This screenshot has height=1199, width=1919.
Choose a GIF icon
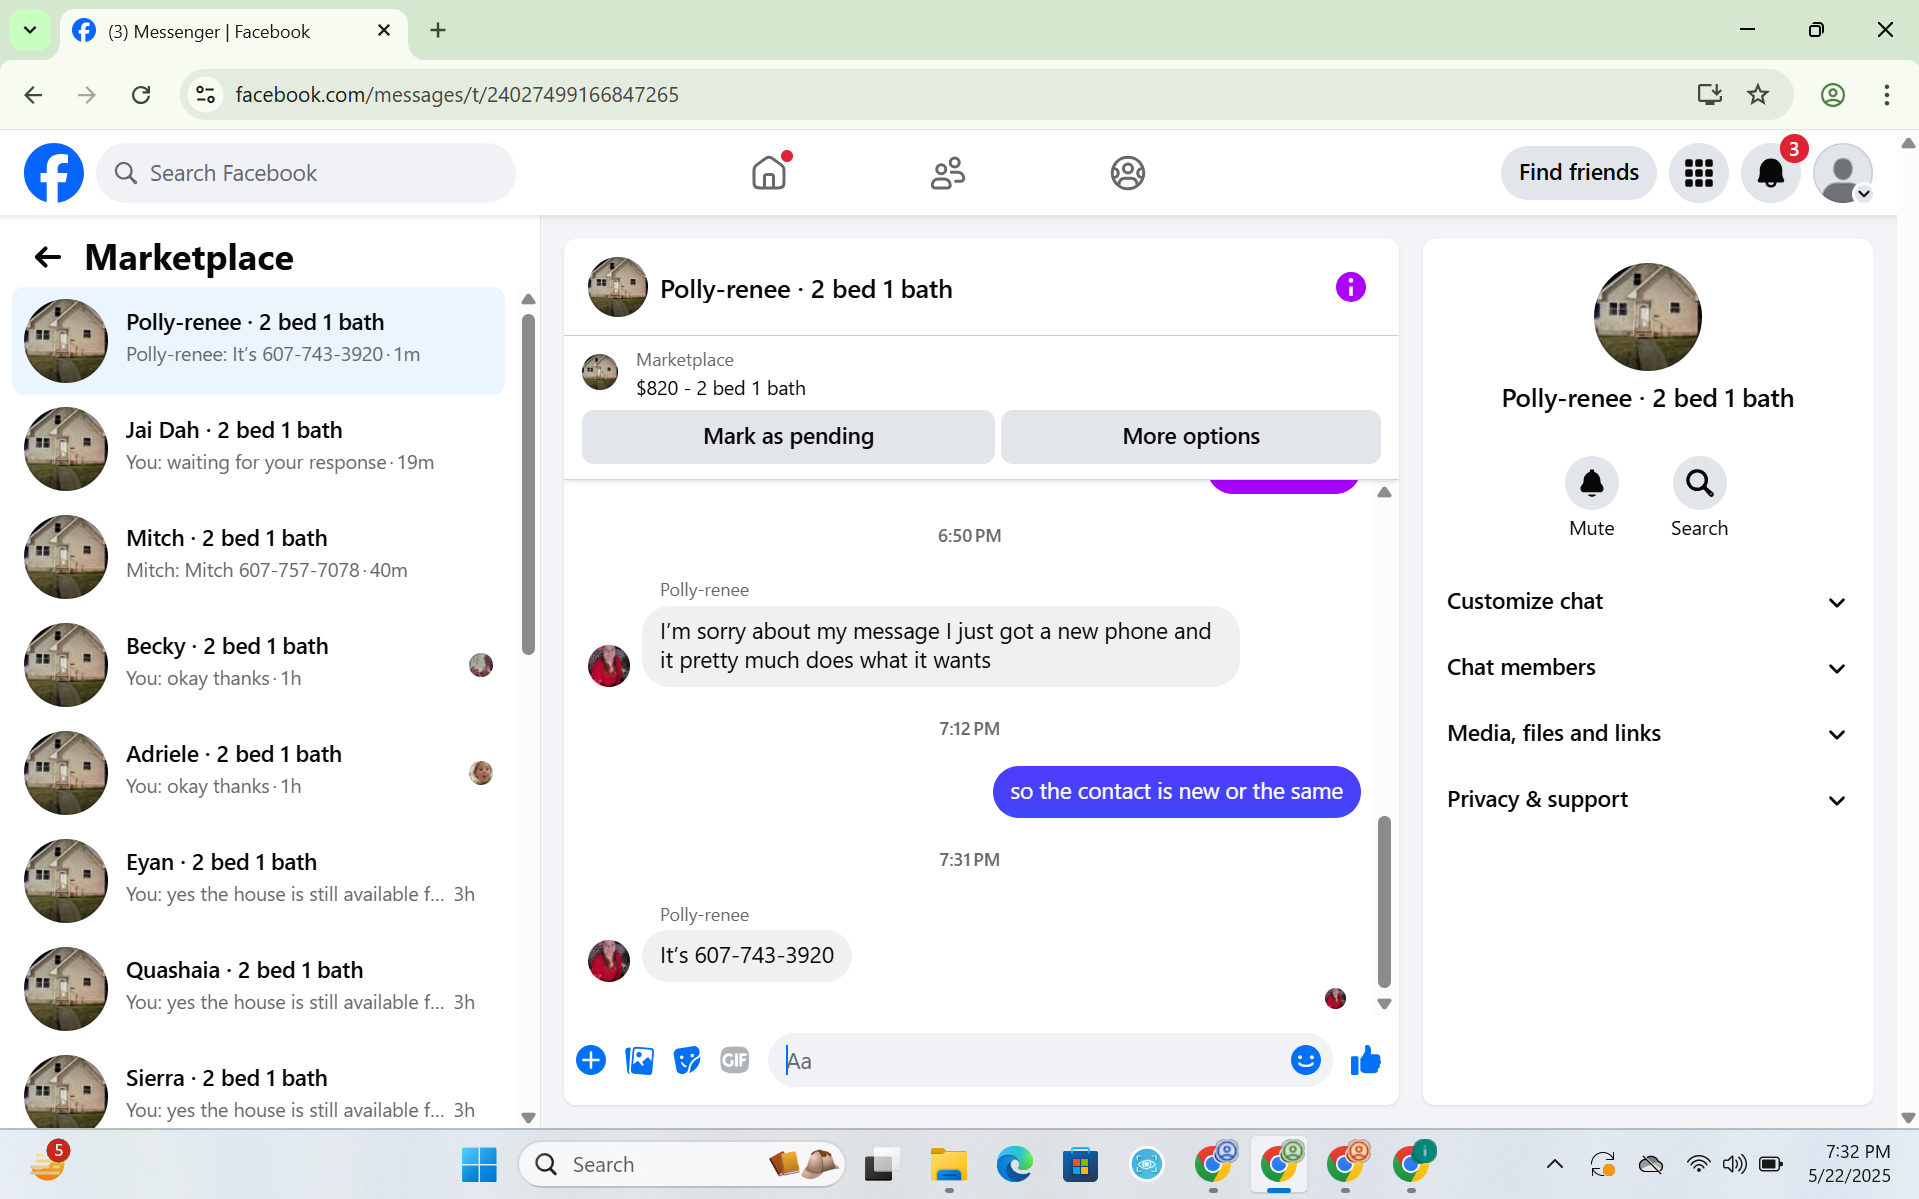pos(735,1060)
